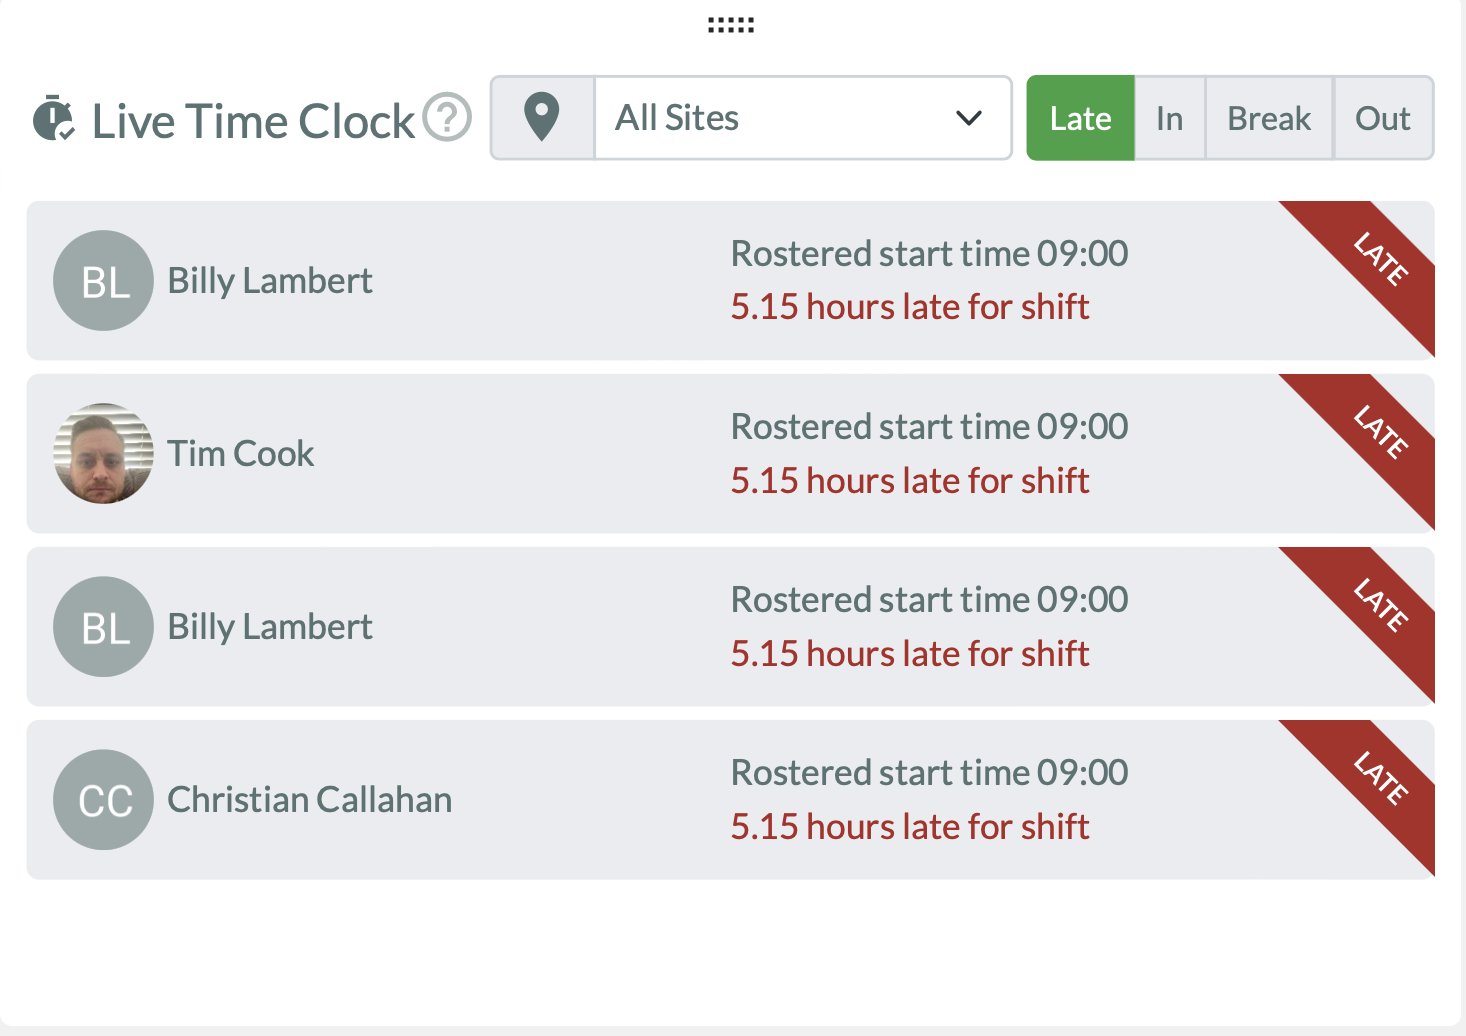Click Tim Cook's name
Viewport: 1466px width, 1036px height.
[241, 453]
